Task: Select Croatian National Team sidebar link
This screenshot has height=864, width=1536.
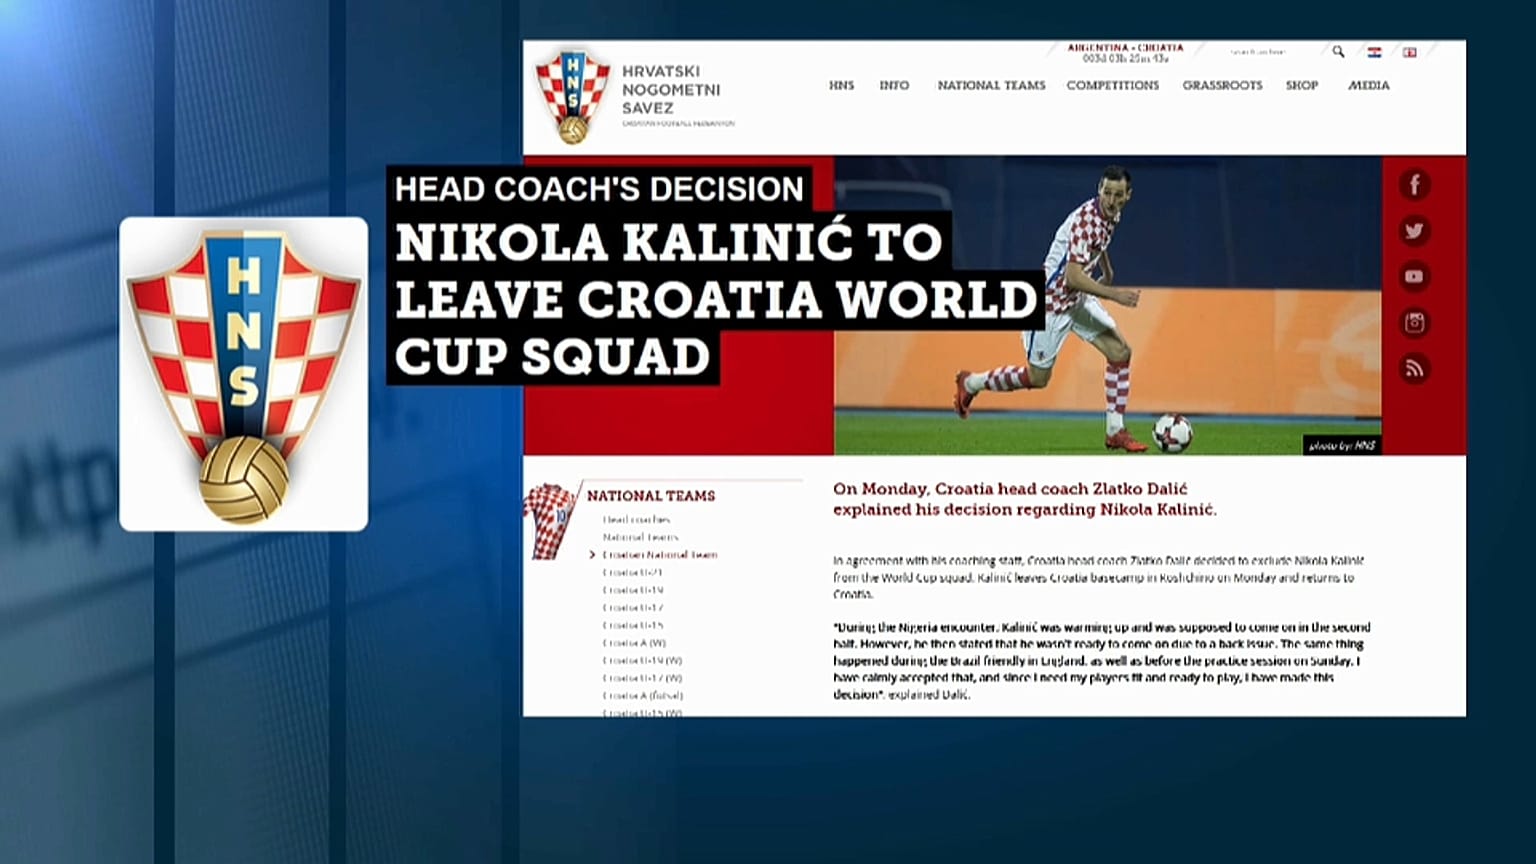Action: coord(660,555)
